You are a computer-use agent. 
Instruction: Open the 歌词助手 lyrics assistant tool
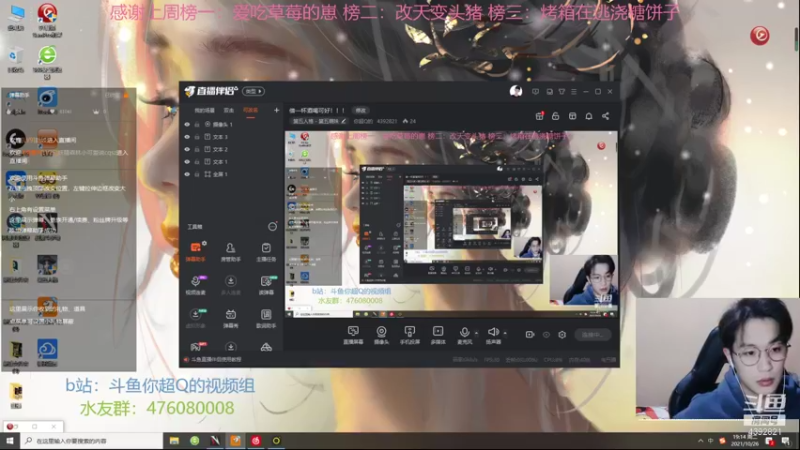coord(266,318)
